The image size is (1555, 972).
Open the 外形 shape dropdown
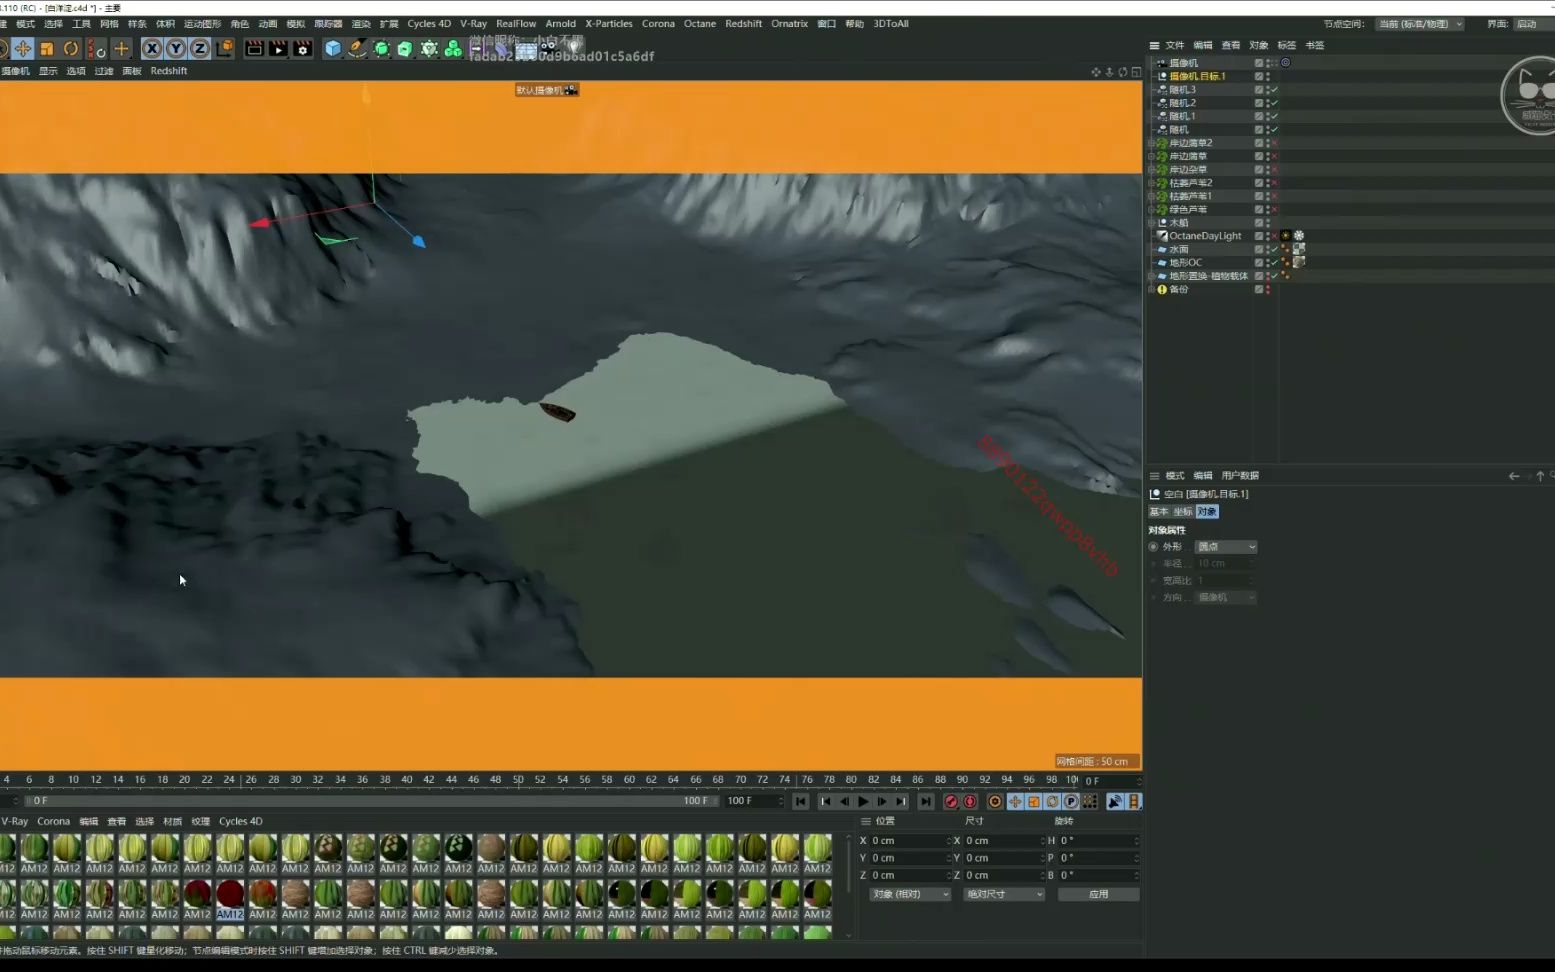point(1227,547)
